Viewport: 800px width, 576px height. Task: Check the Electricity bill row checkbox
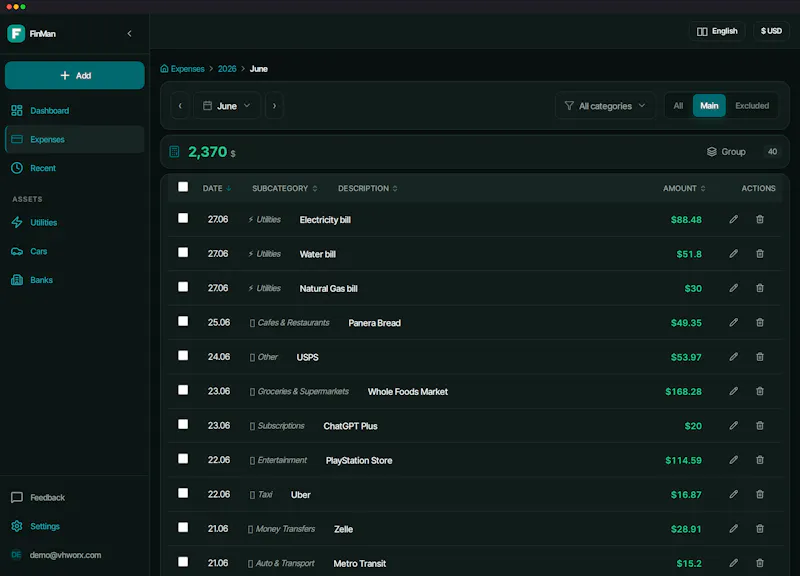click(x=183, y=218)
